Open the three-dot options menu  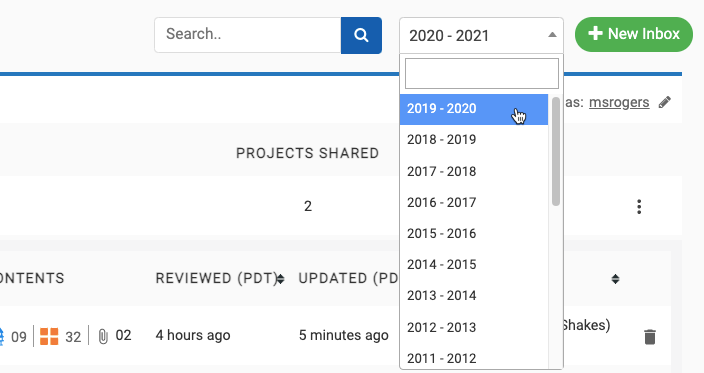(639, 206)
